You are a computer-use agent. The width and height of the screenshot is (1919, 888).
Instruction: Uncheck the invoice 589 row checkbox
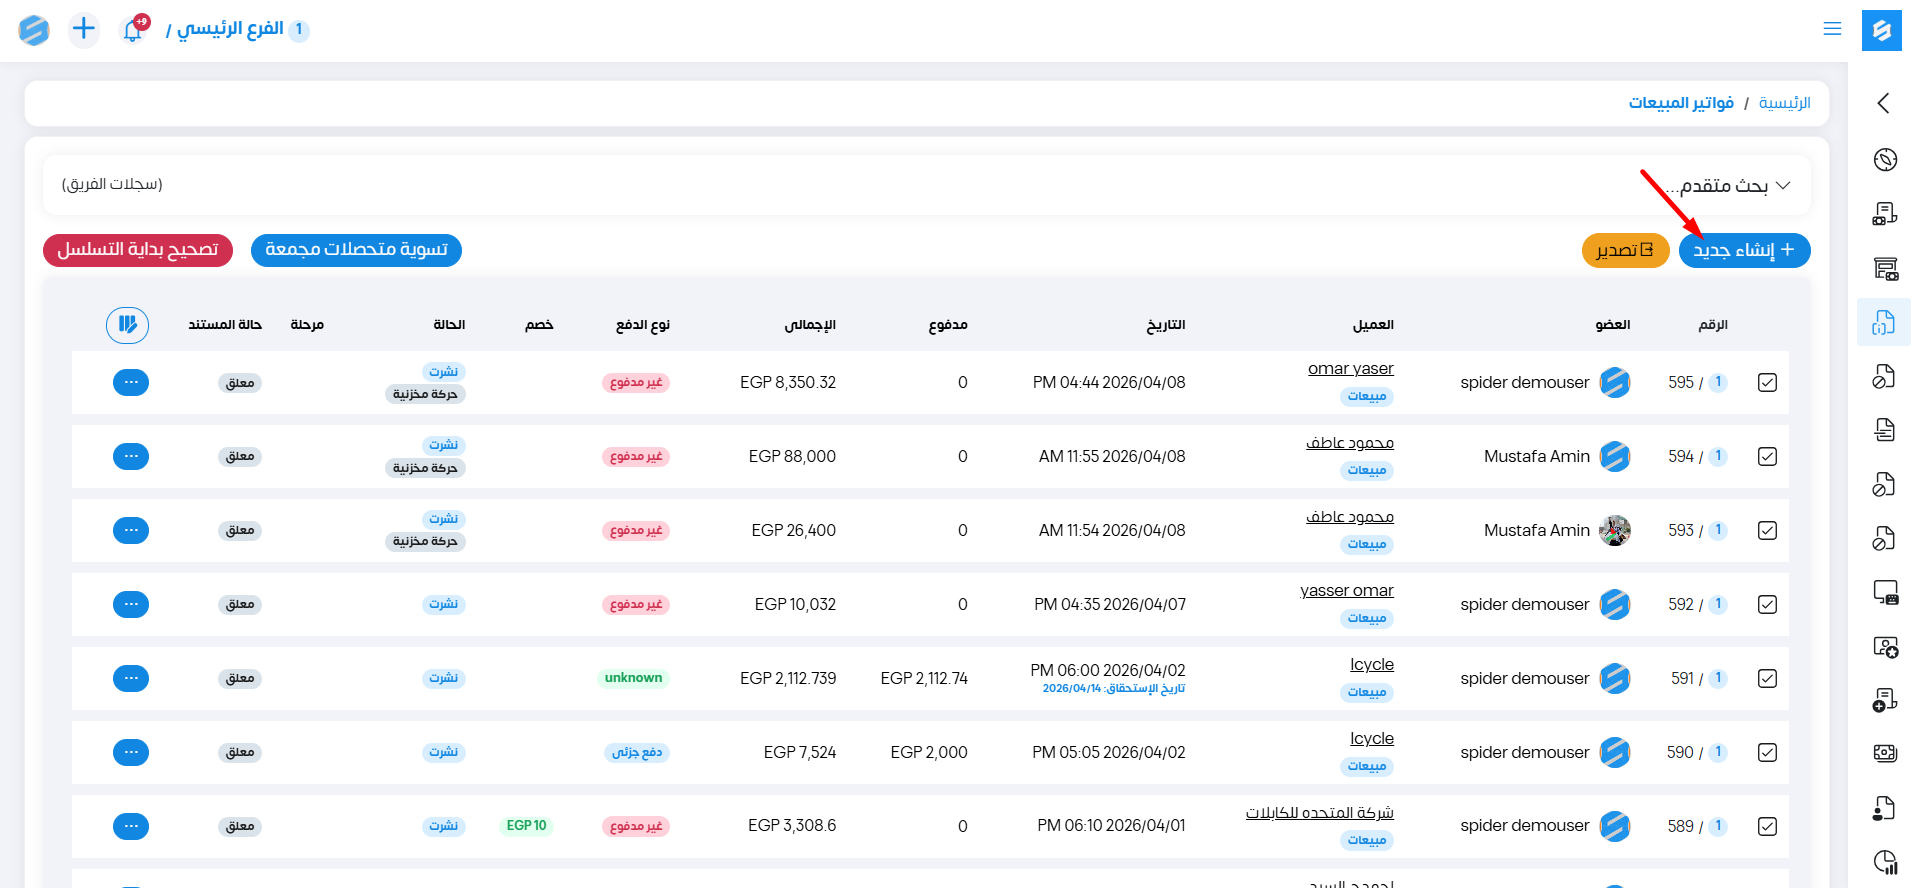[1767, 827]
